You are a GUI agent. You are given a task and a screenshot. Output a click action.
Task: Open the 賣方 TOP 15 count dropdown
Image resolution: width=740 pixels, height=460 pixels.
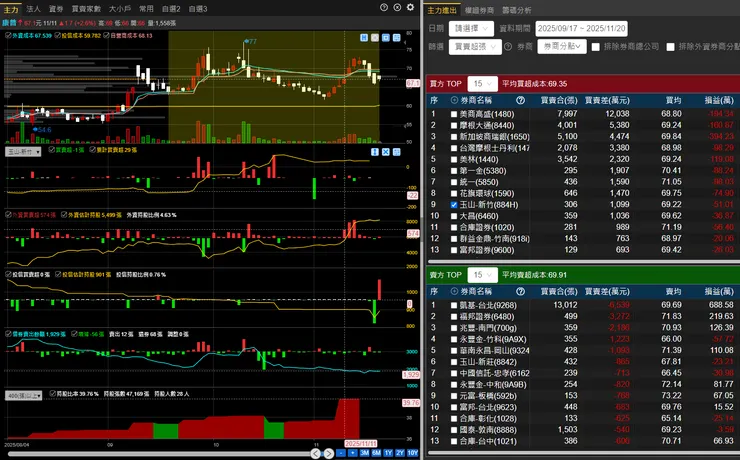tap(482, 275)
